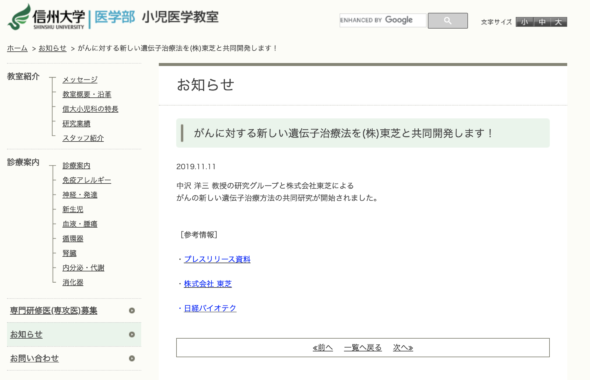Open 内分泌・代謝 link
The width and height of the screenshot is (590, 380).
(x=83, y=268)
